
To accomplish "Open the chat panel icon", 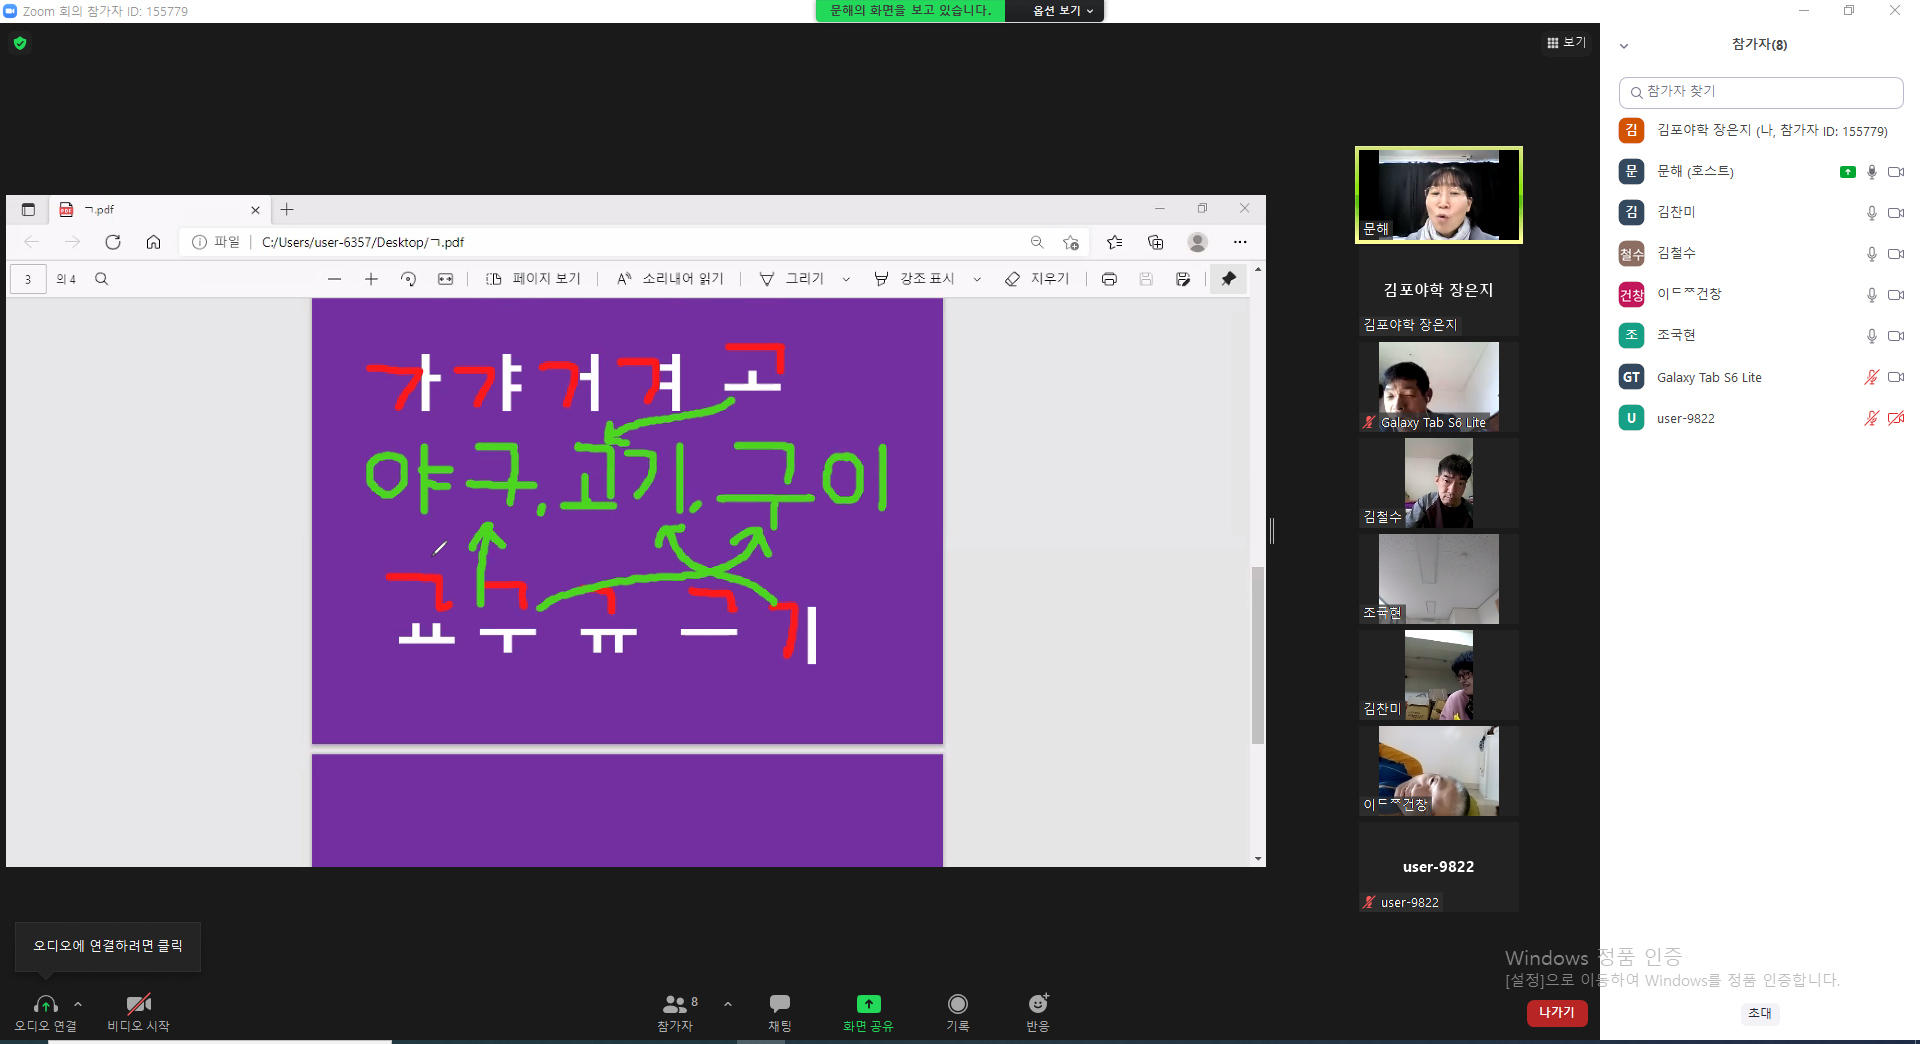I will pyautogui.click(x=780, y=1003).
